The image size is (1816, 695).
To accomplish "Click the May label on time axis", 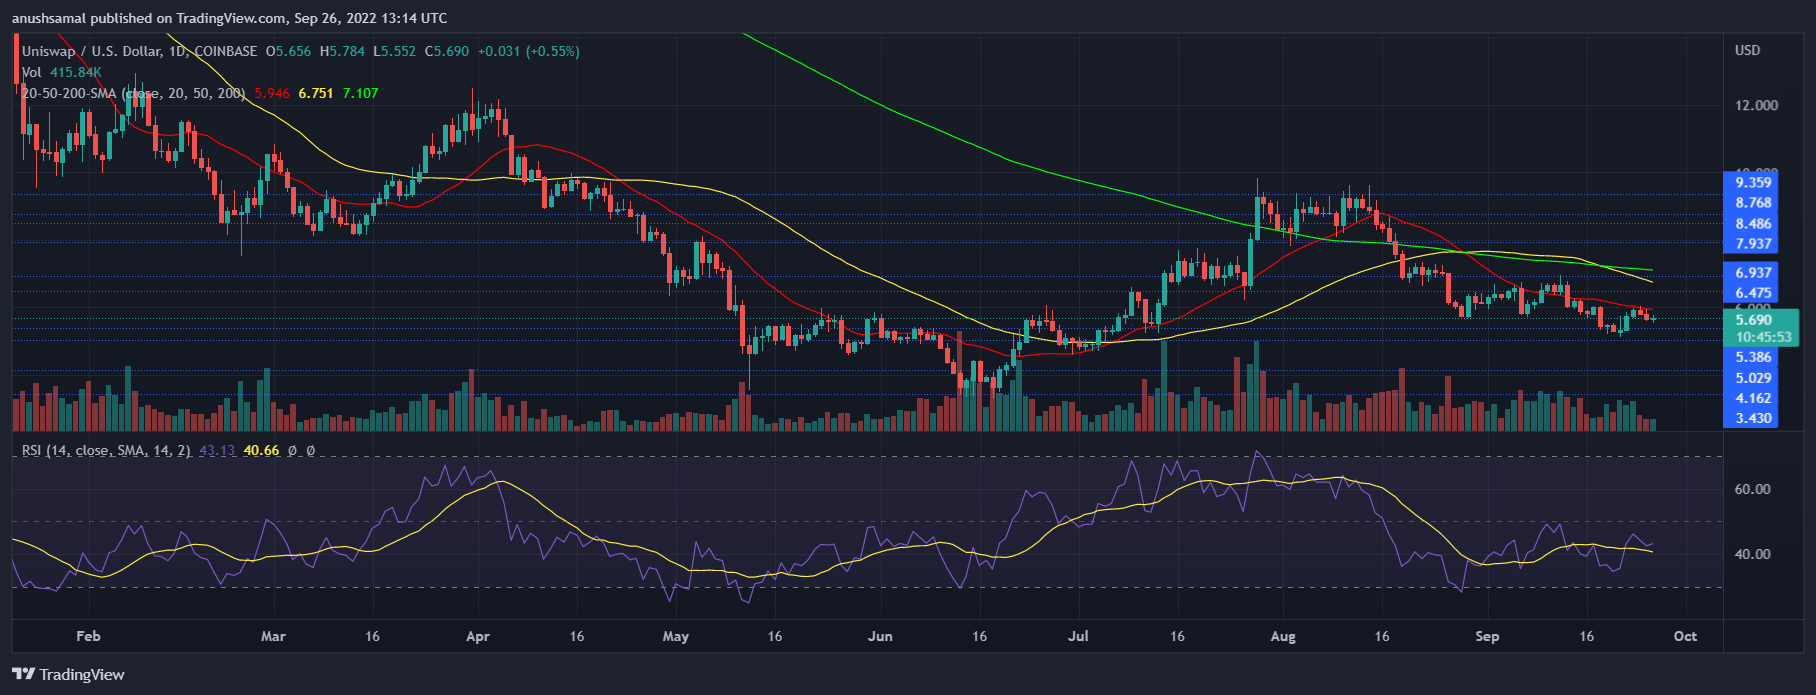I will coord(676,636).
